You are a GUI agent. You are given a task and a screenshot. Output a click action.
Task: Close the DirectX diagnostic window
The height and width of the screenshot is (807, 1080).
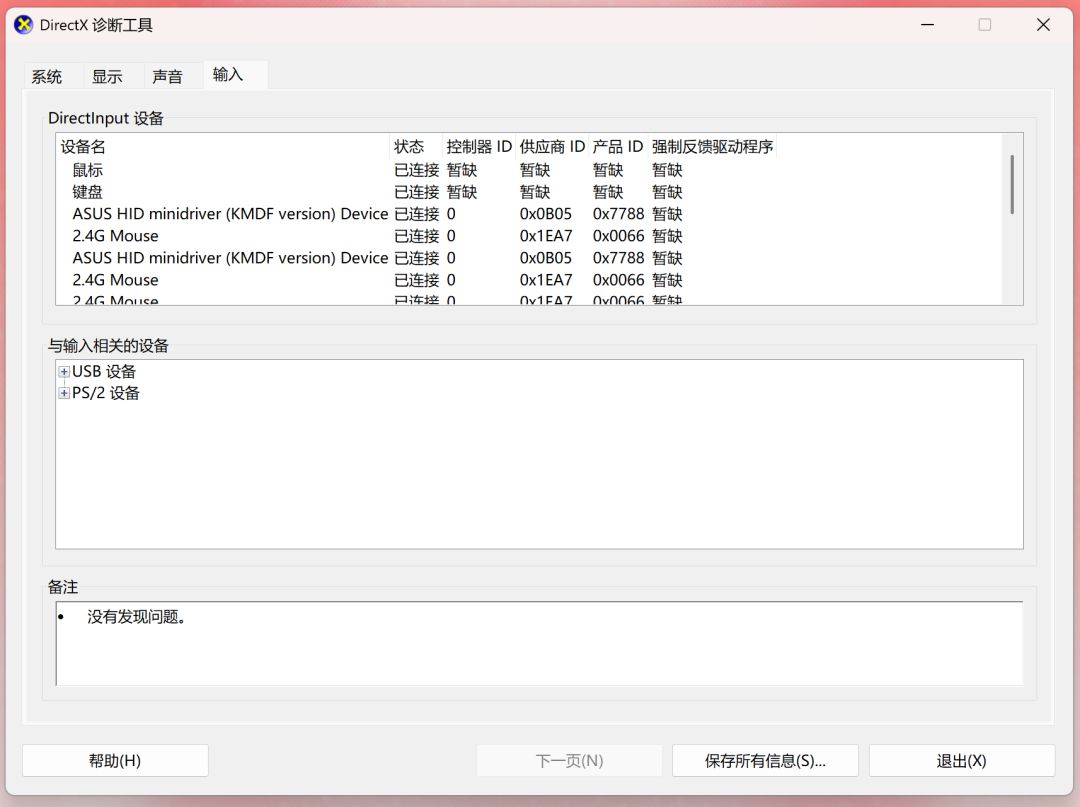(x=1043, y=25)
